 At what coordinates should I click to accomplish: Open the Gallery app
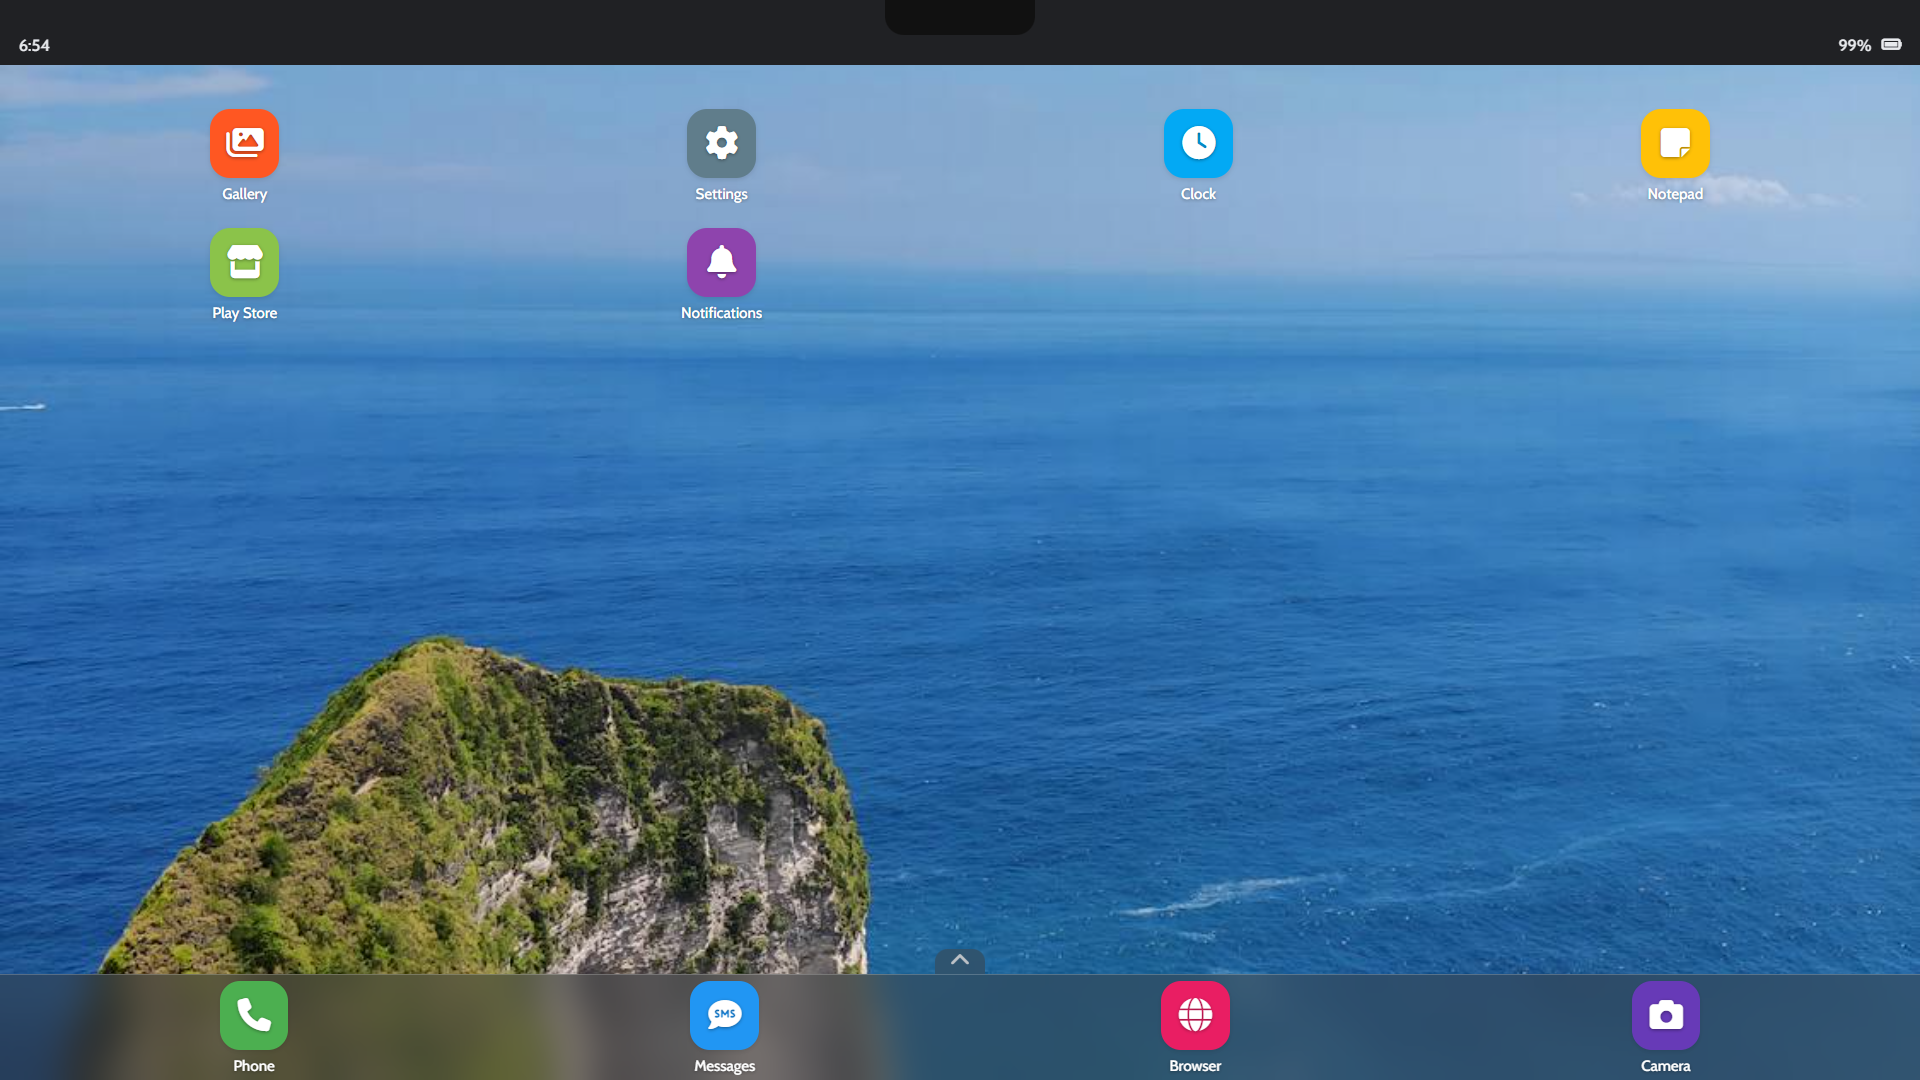(x=243, y=143)
